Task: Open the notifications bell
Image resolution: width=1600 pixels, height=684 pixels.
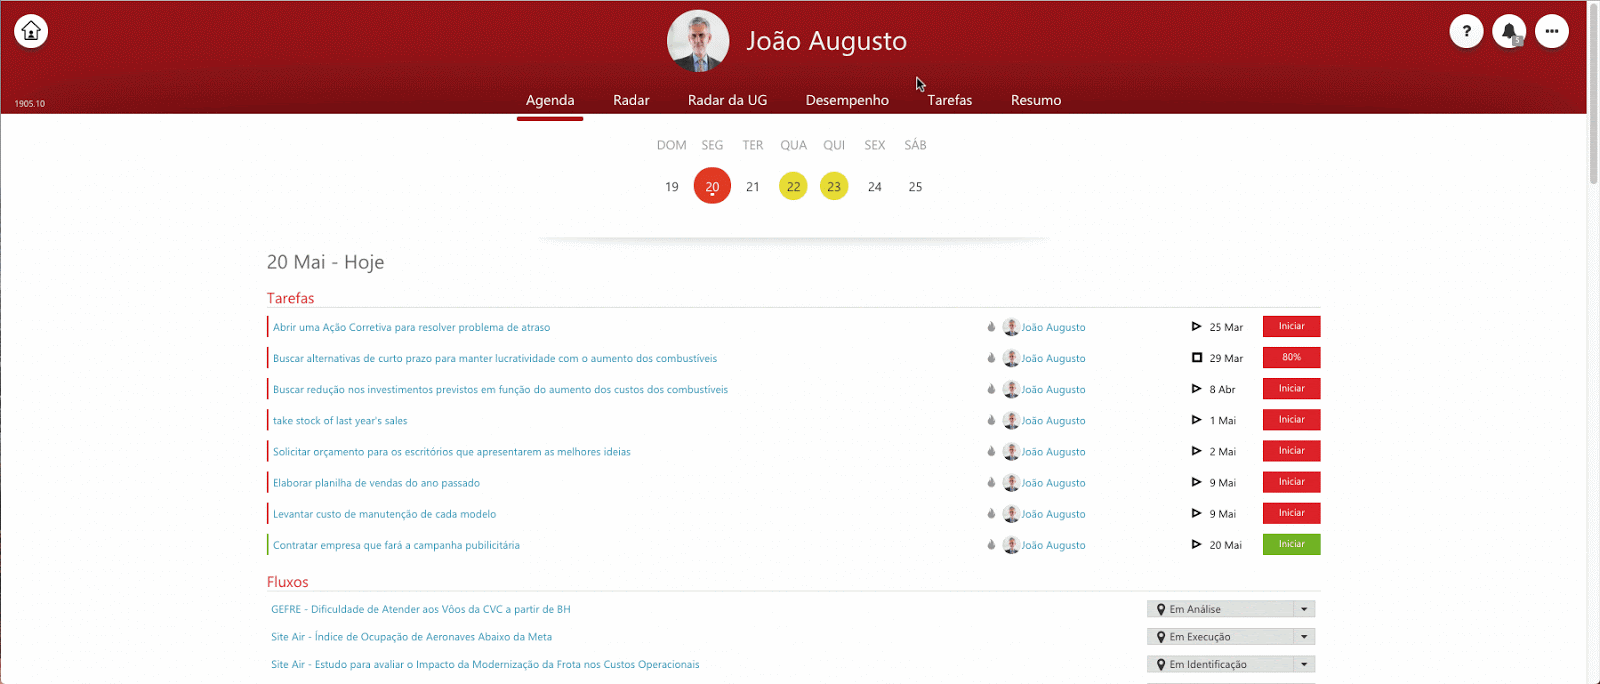Action: pos(1509,31)
